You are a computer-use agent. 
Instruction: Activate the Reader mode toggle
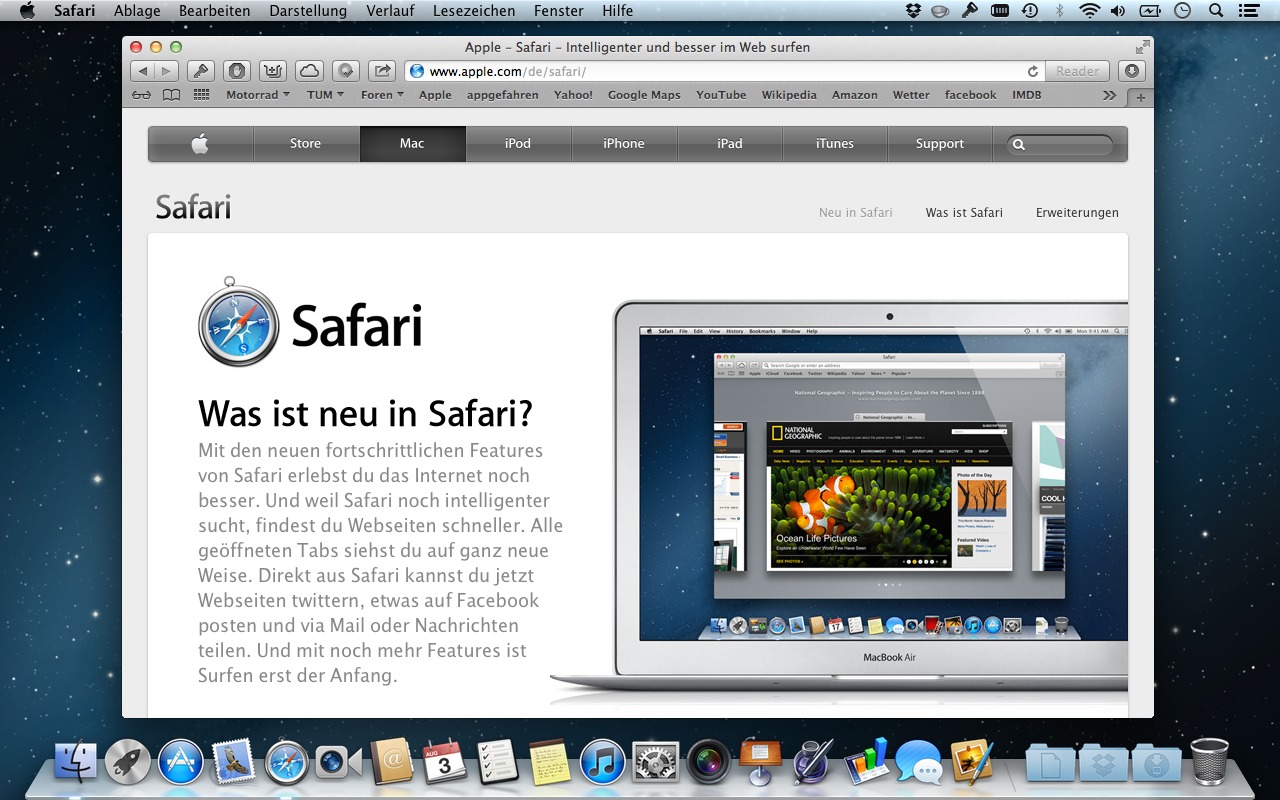coord(1077,71)
